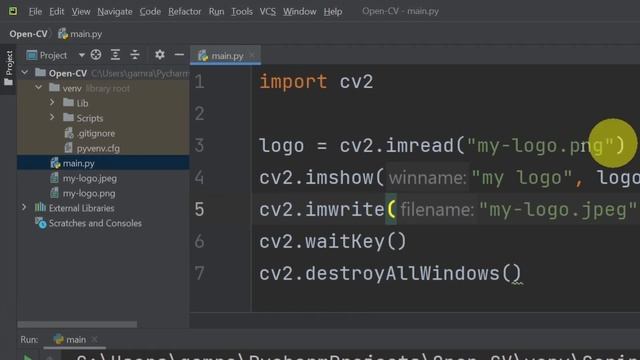Open the Run menu
This screenshot has height=360, width=640.
216,11
